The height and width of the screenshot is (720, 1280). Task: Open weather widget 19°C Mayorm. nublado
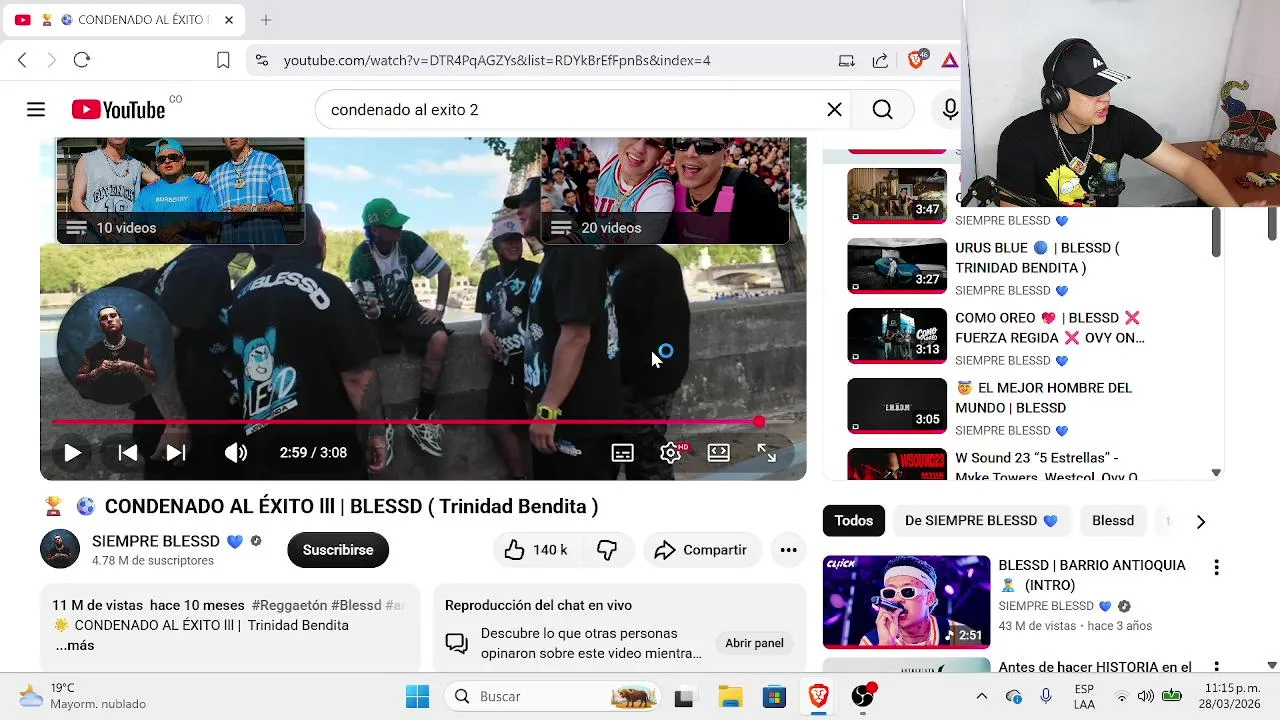tap(82, 696)
